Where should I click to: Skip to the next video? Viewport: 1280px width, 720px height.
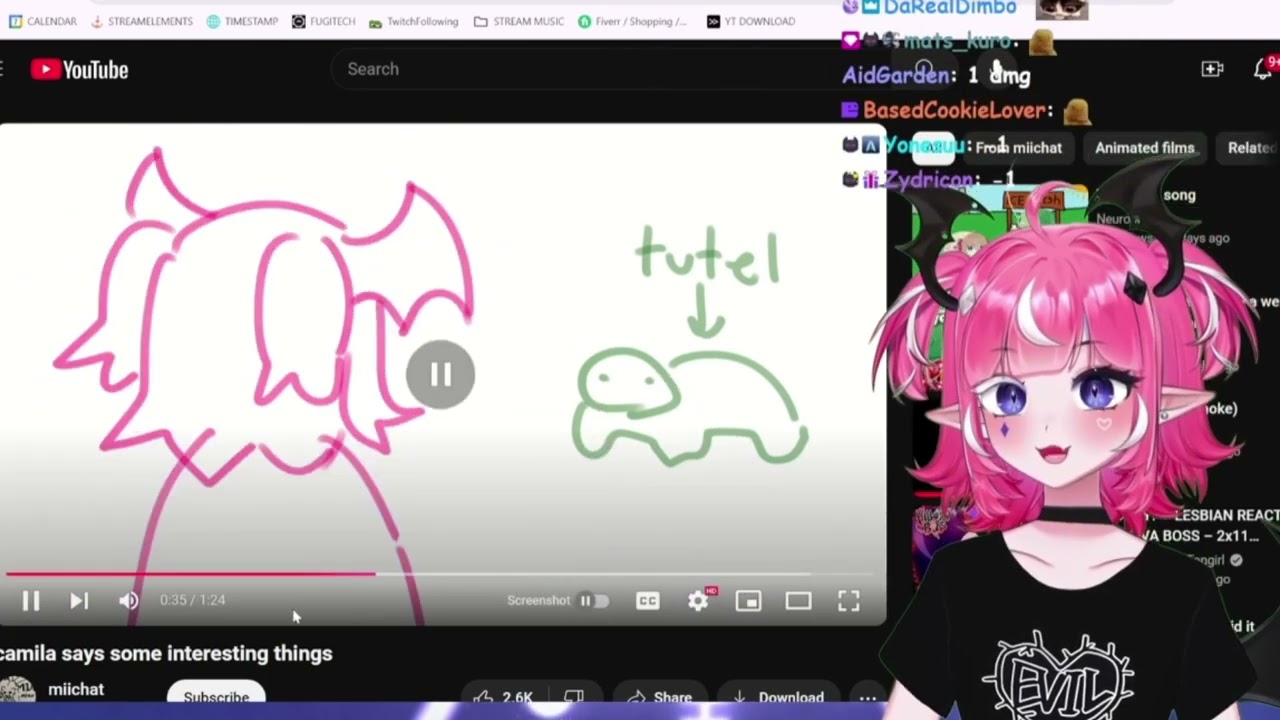(x=79, y=600)
